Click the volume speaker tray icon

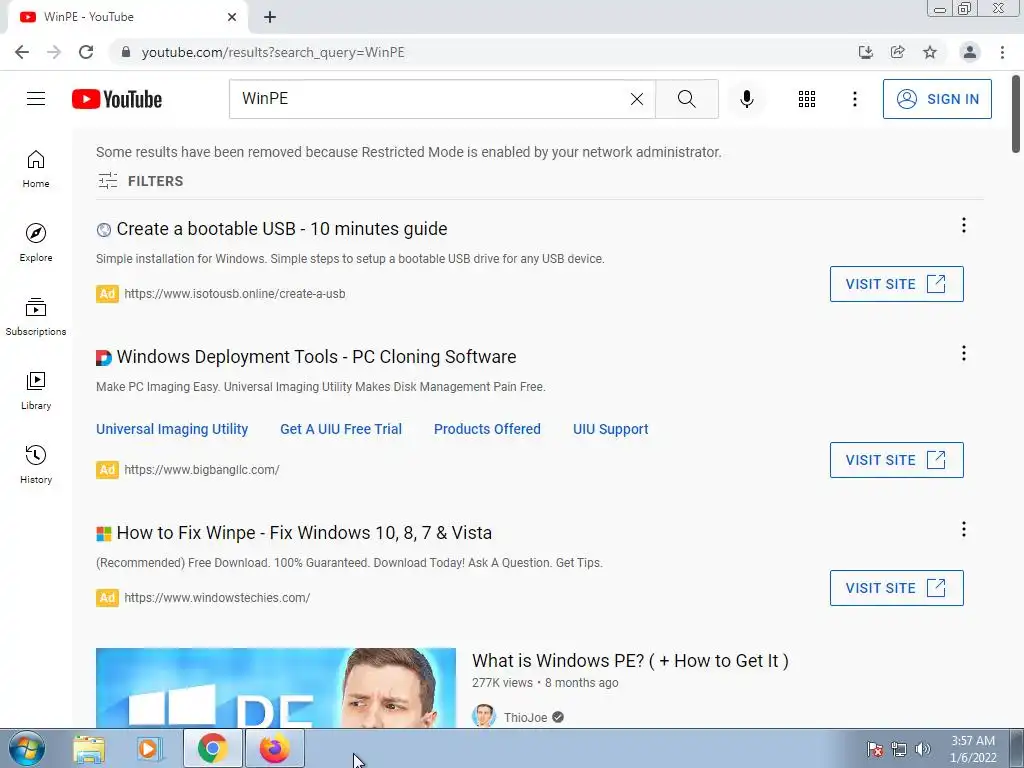point(923,749)
